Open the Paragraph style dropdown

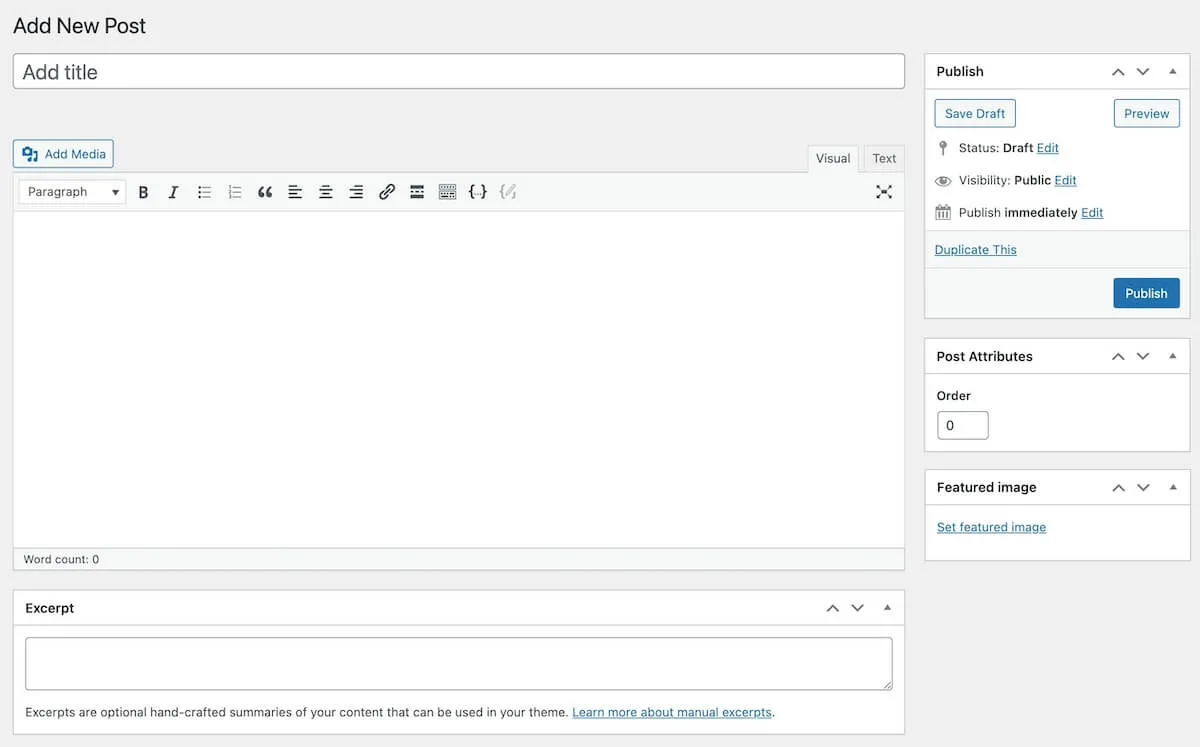tap(71, 191)
